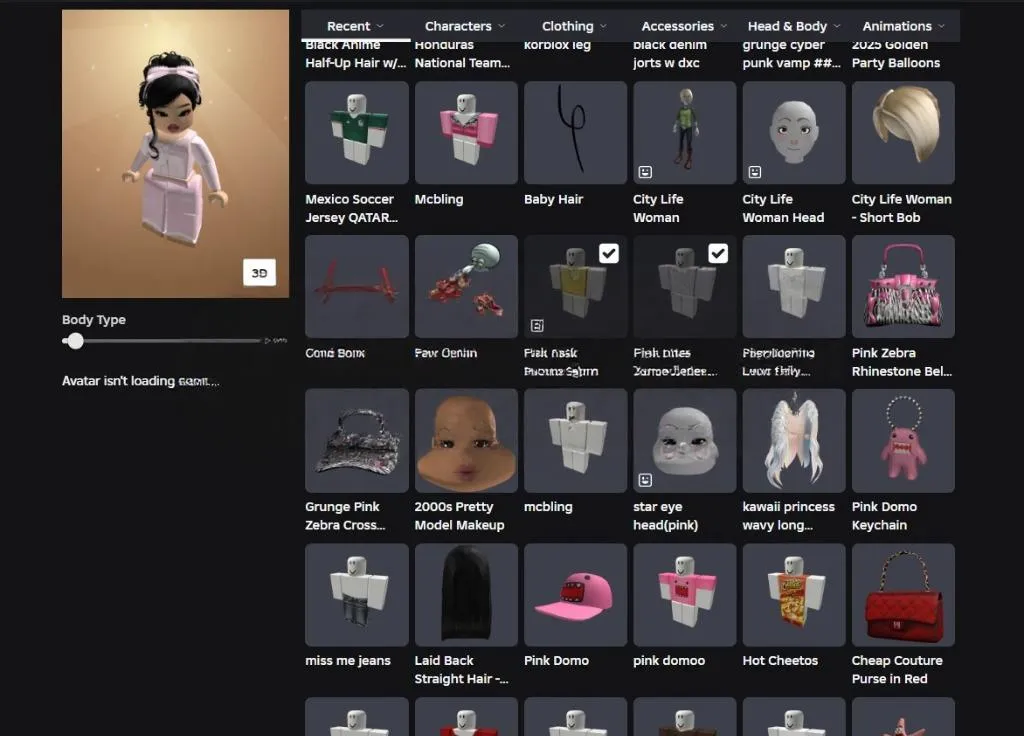Viewport: 1024px width, 736px height.
Task: Toggle the 3D avatar view button
Action: [x=259, y=273]
